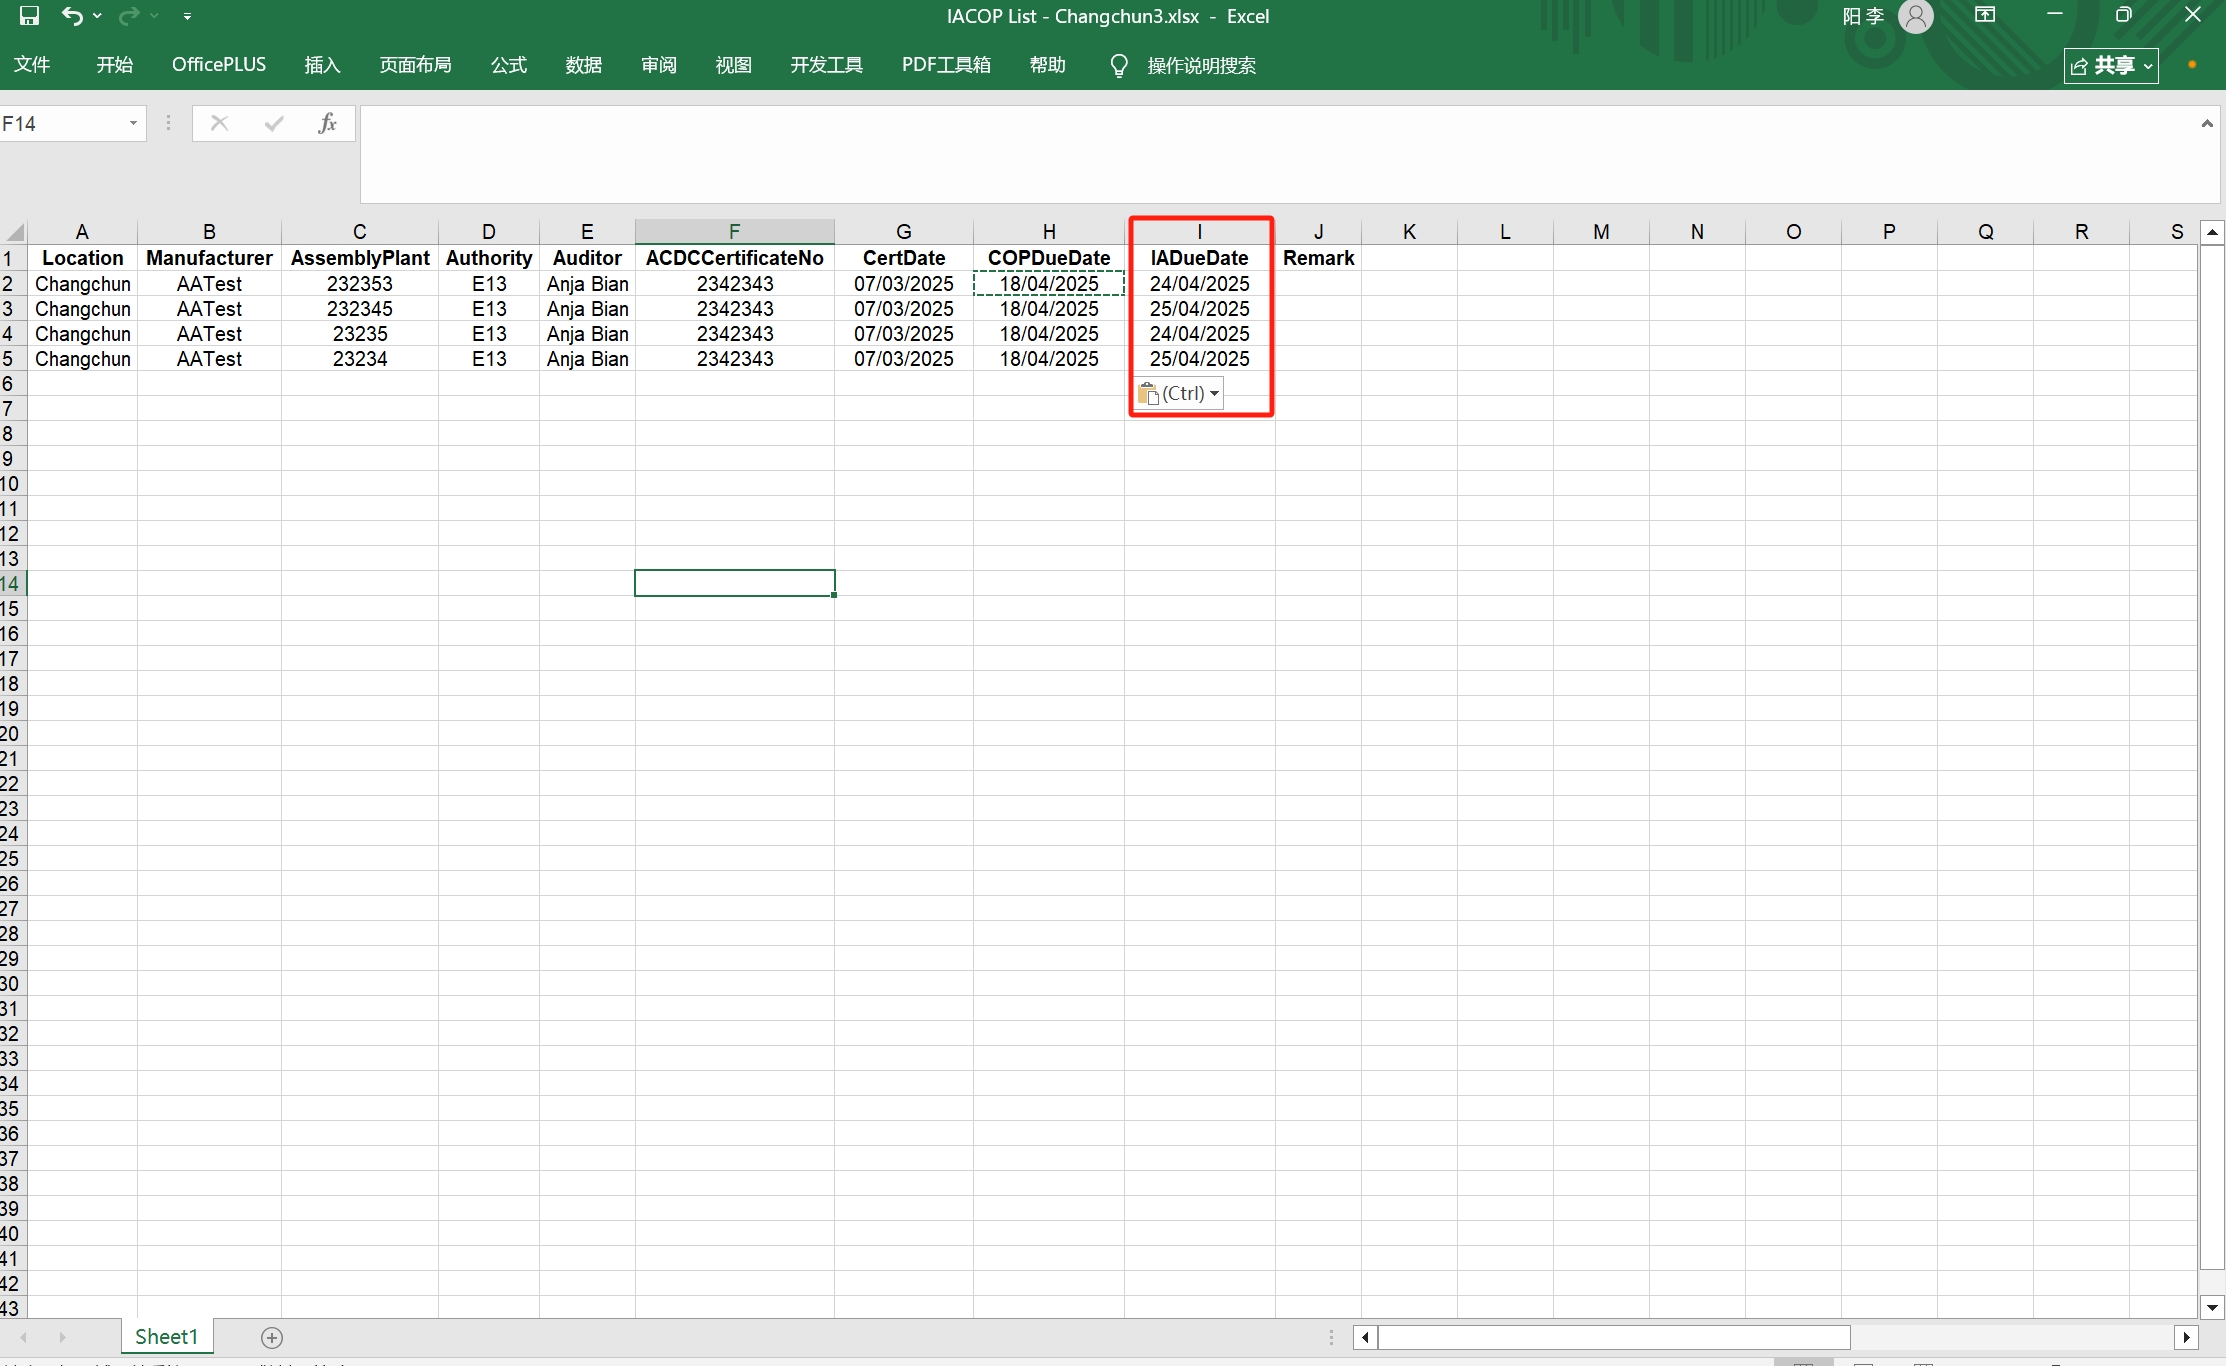Open the Undo history dropdown arrow
The image size is (2226, 1366).
tap(97, 16)
